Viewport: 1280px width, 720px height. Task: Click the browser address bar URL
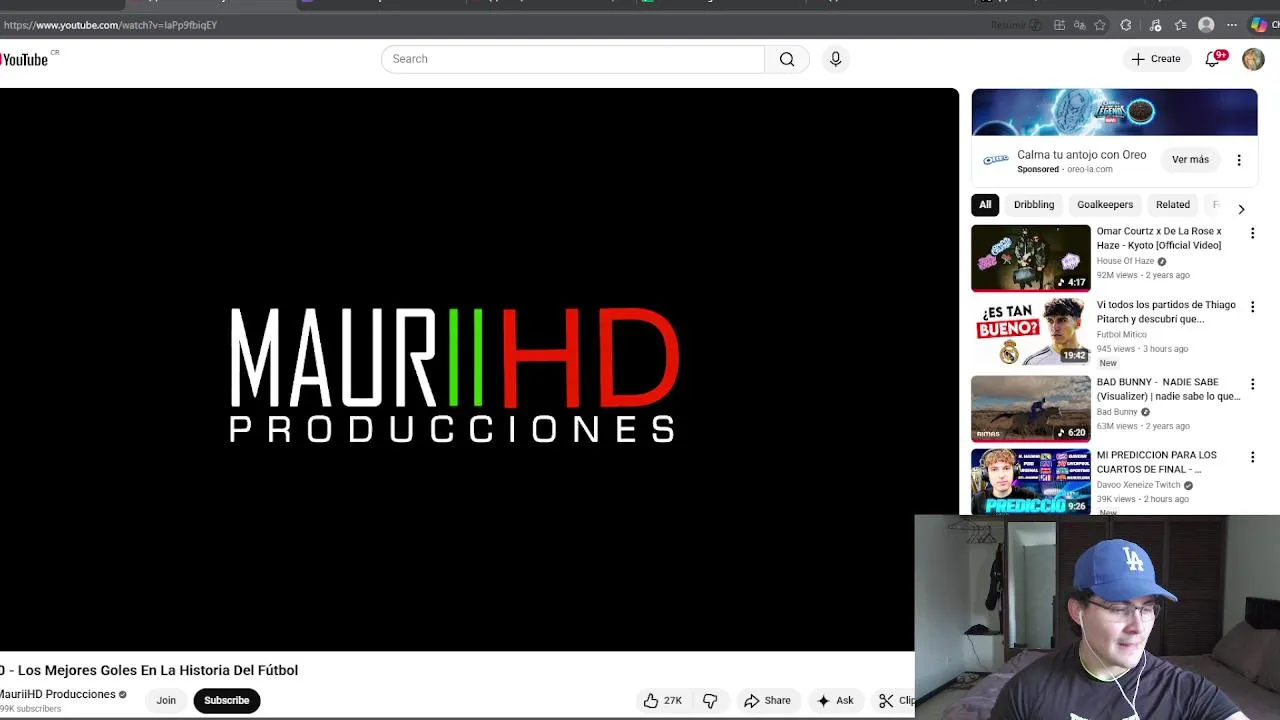click(110, 25)
